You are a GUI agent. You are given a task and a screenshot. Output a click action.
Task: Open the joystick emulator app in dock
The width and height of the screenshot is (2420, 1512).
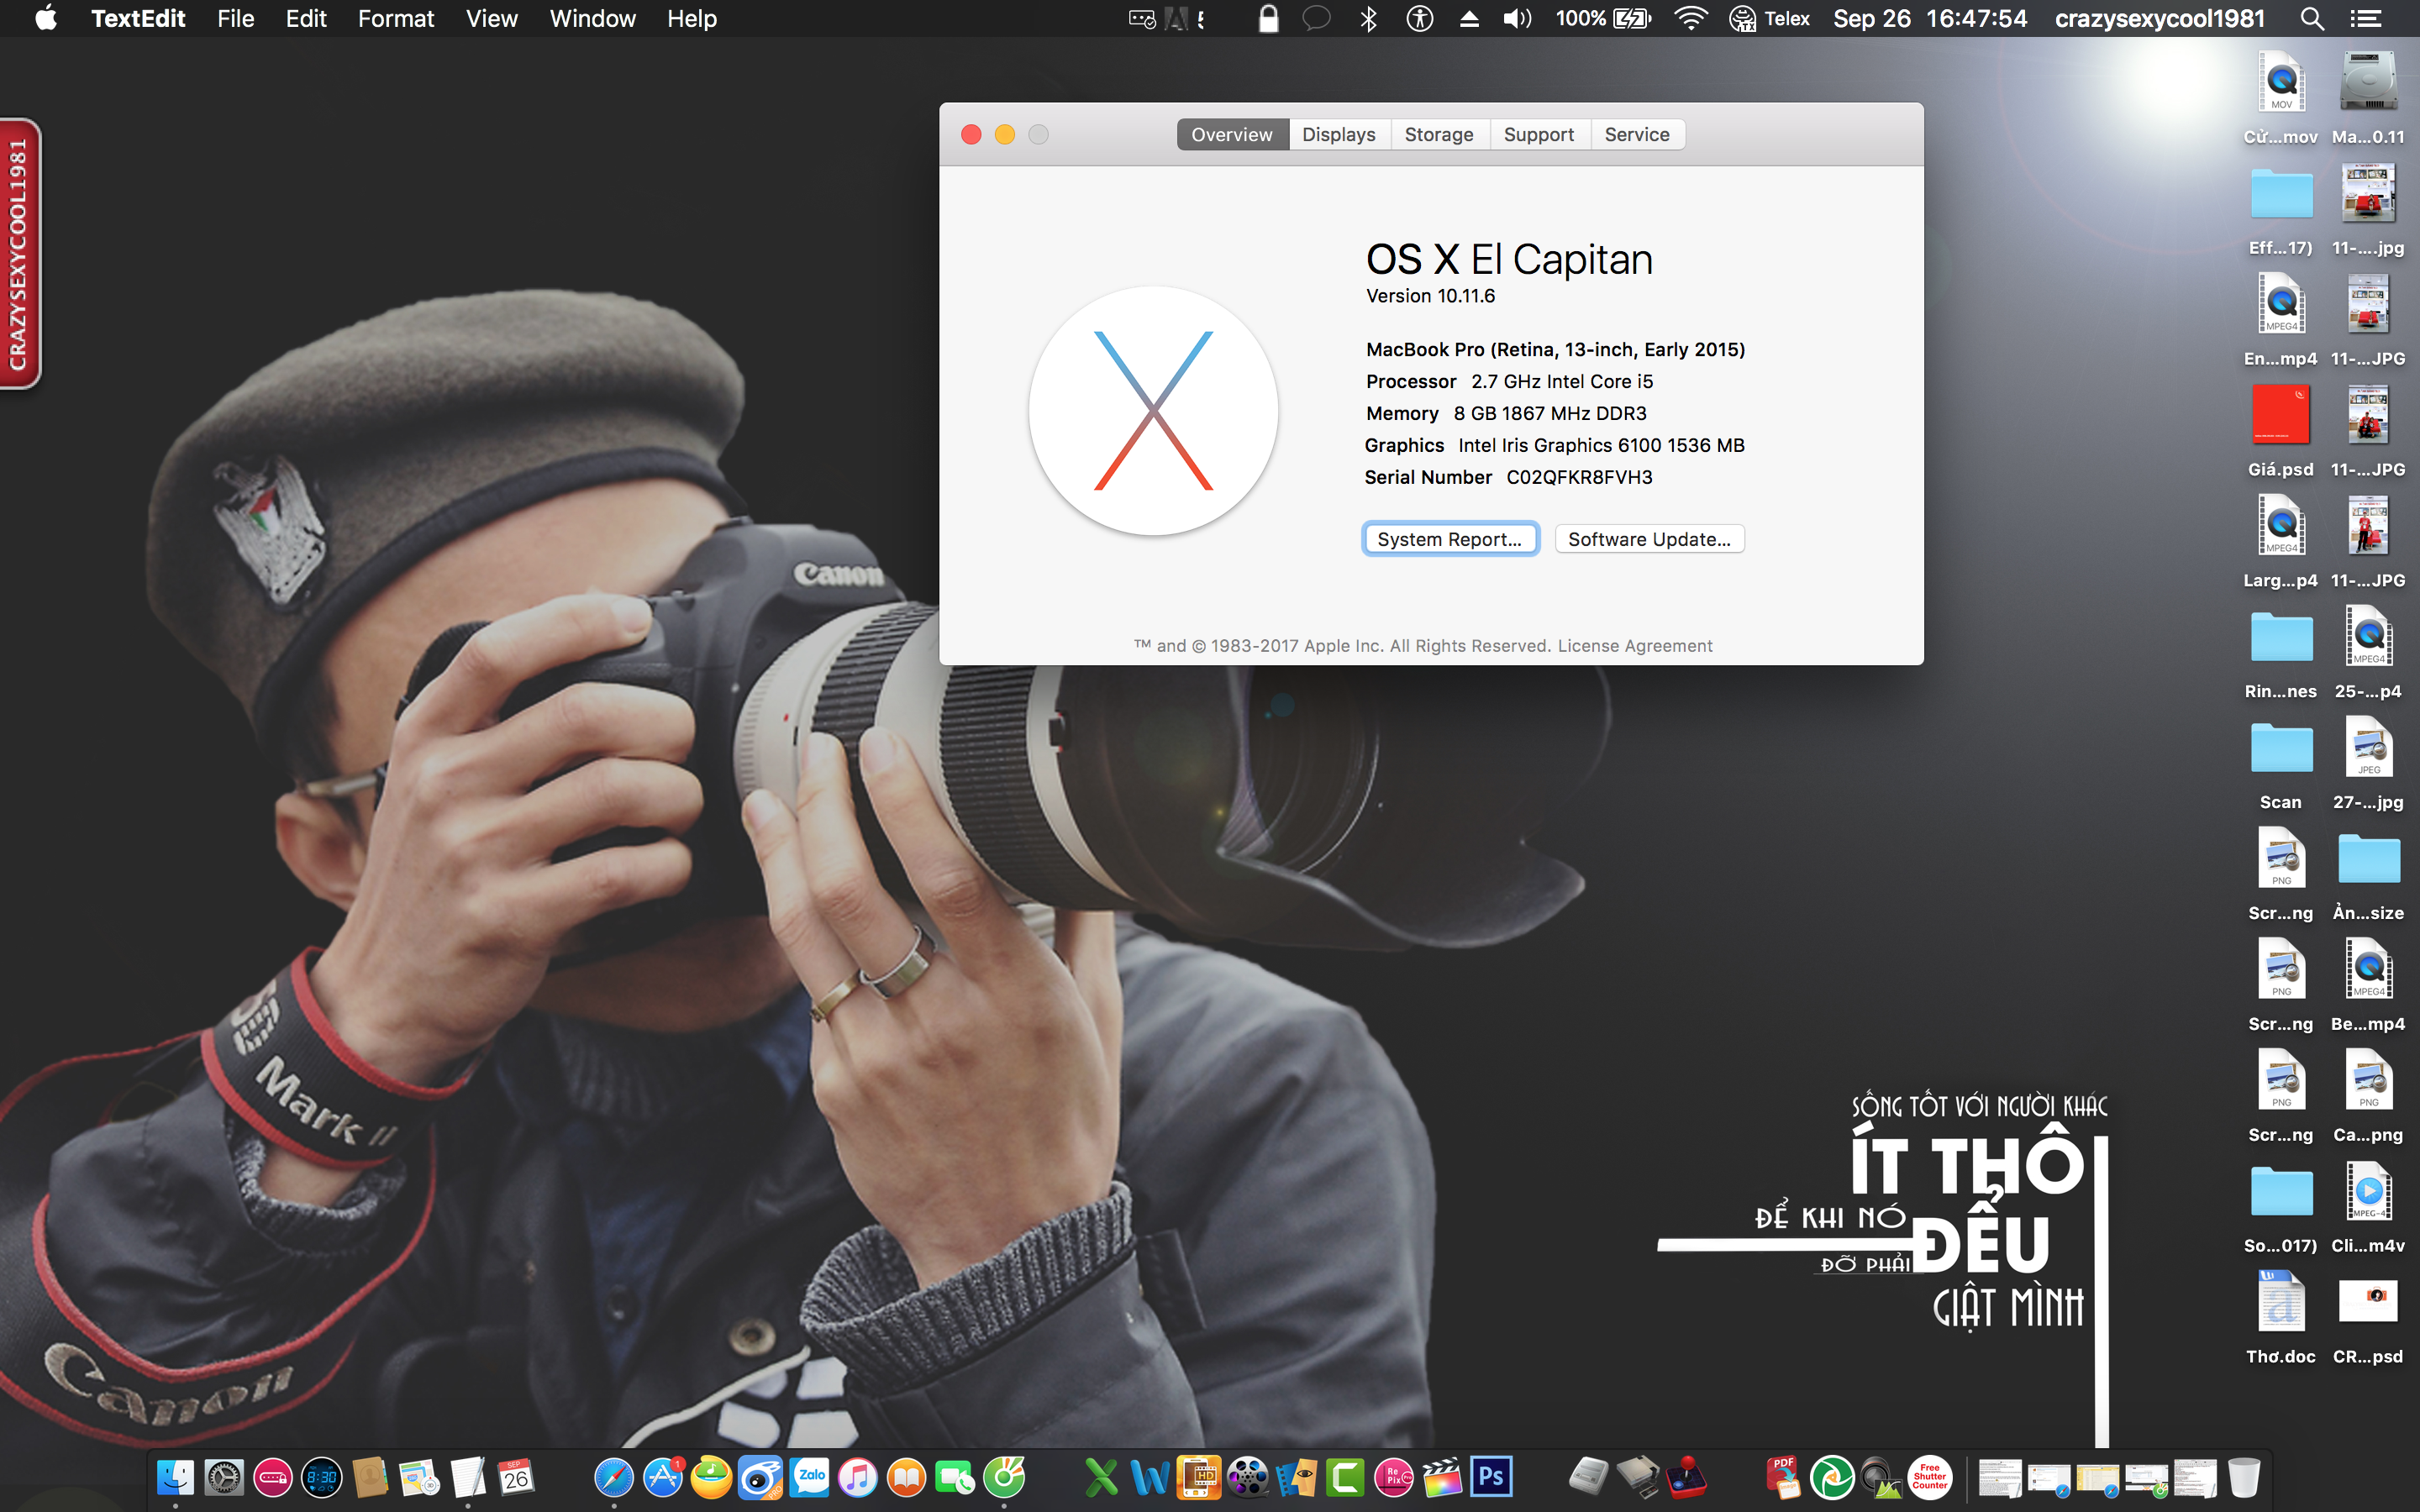[1686, 1476]
